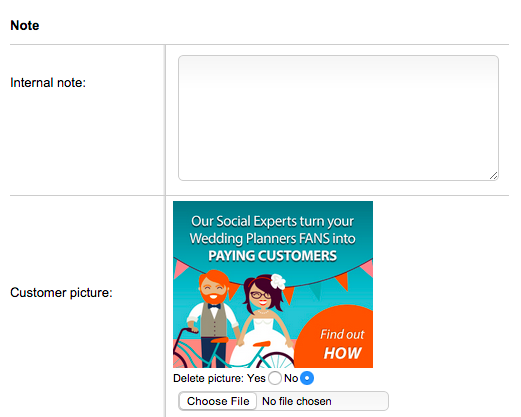Click the Choose File button
This screenshot has width=521, height=417.
click(x=218, y=401)
